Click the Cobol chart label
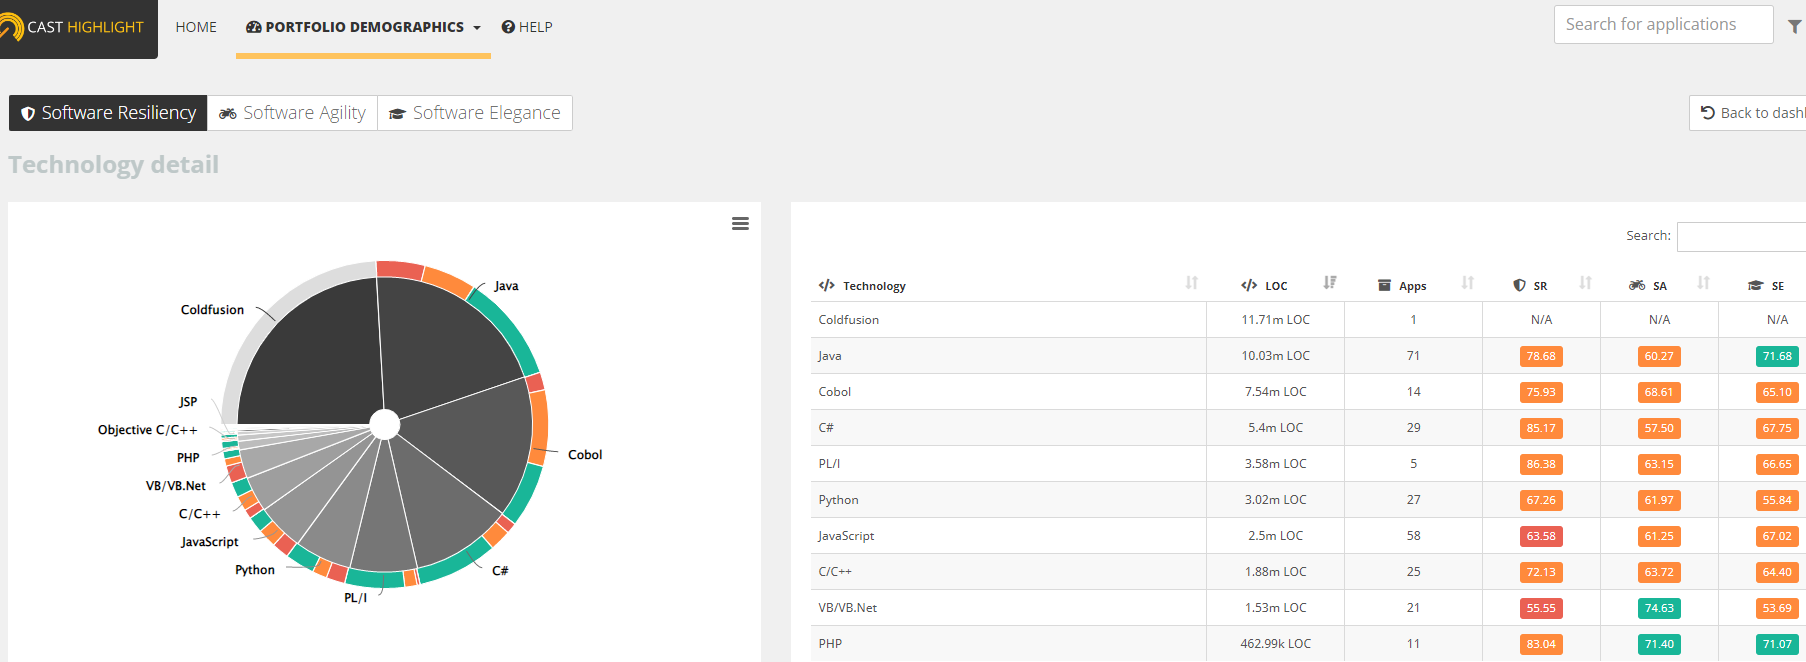1806x662 pixels. click(x=585, y=455)
